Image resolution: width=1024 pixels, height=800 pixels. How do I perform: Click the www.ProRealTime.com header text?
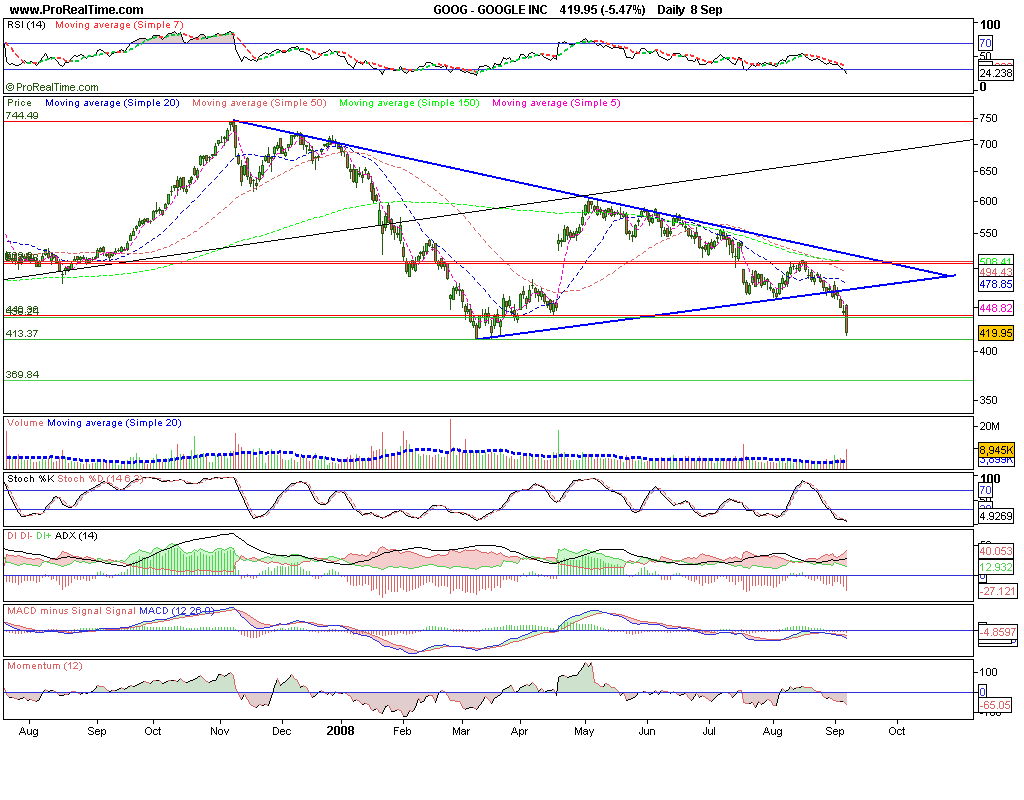pyautogui.click(x=76, y=10)
